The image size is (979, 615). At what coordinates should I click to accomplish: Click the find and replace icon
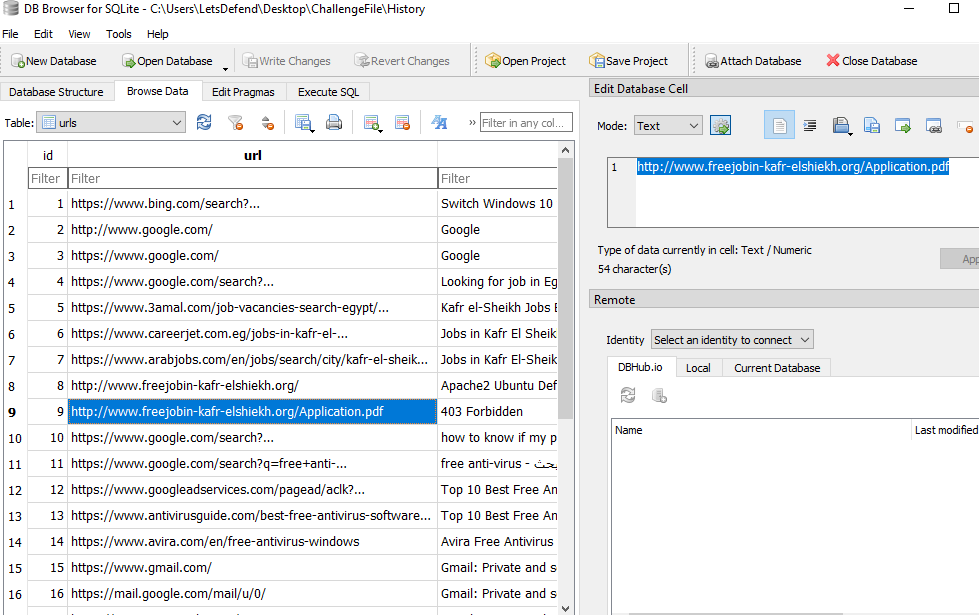point(439,123)
